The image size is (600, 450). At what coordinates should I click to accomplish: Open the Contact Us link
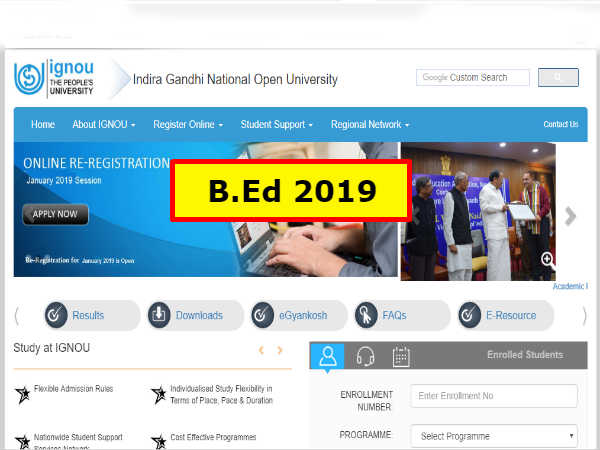point(560,125)
